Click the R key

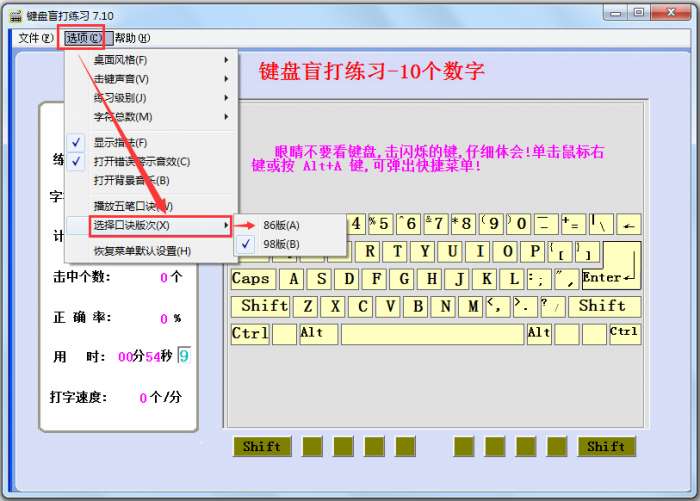coord(369,251)
